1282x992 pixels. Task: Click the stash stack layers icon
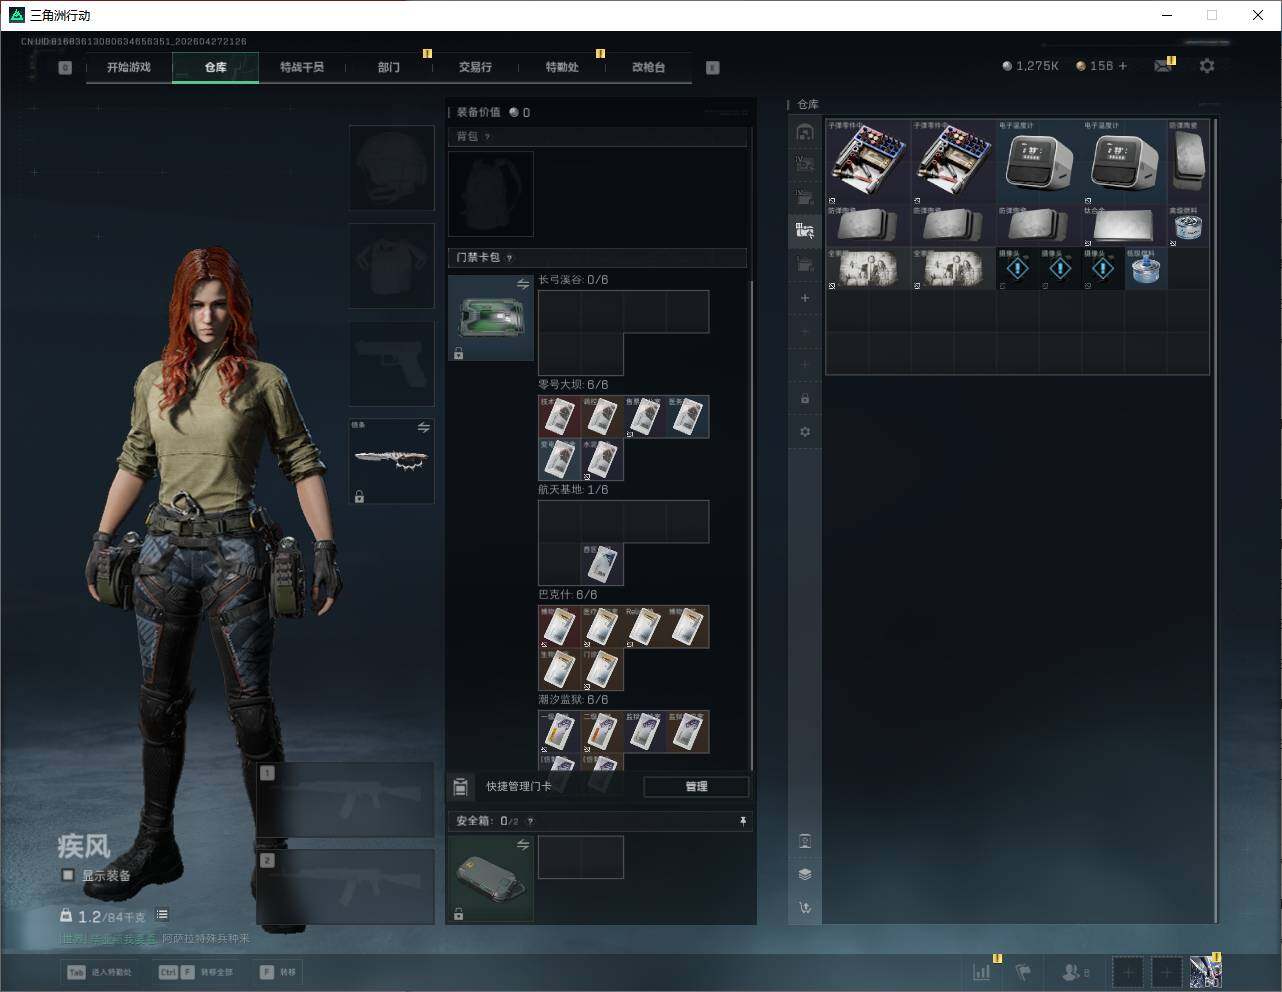805,874
